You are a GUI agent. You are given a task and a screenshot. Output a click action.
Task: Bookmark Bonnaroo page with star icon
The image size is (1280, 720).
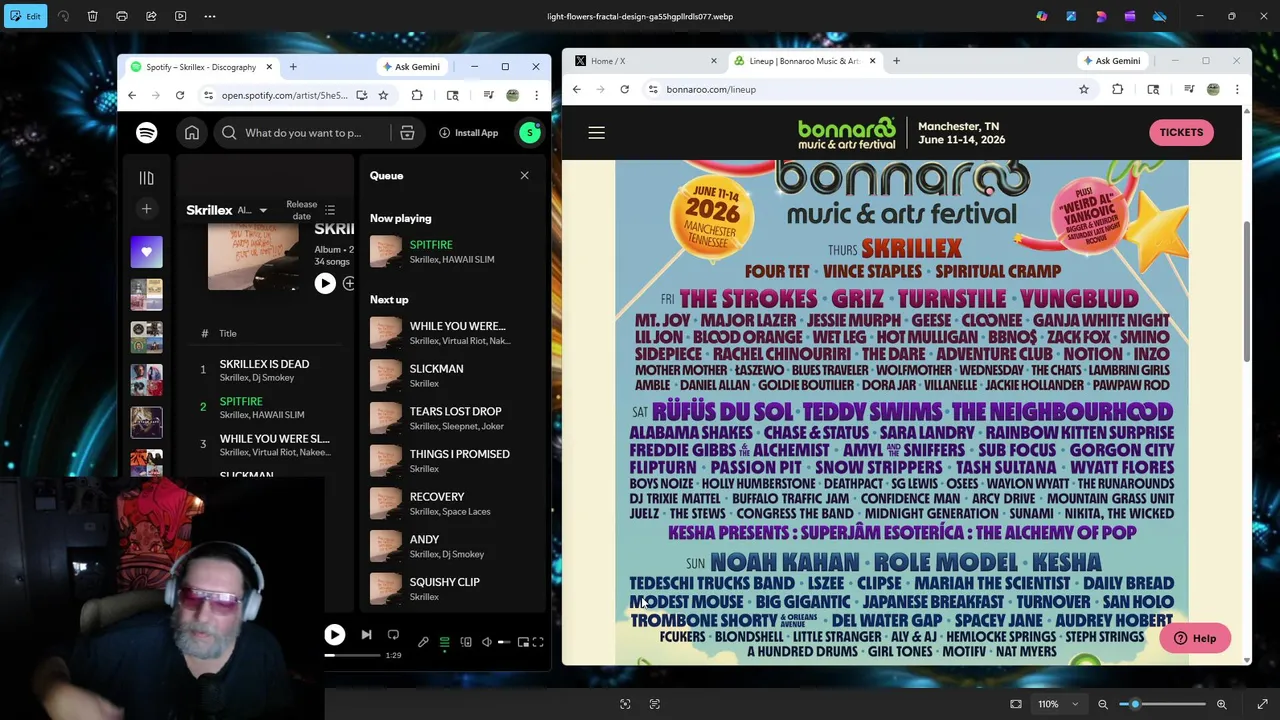[1083, 89]
